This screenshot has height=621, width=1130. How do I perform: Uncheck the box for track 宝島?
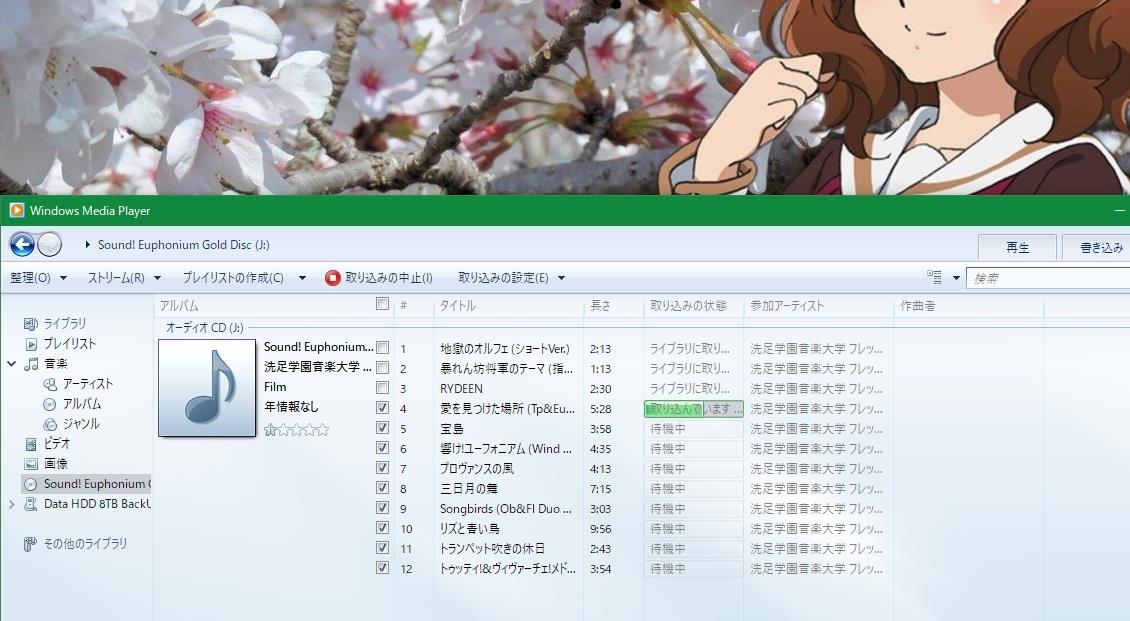383,428
